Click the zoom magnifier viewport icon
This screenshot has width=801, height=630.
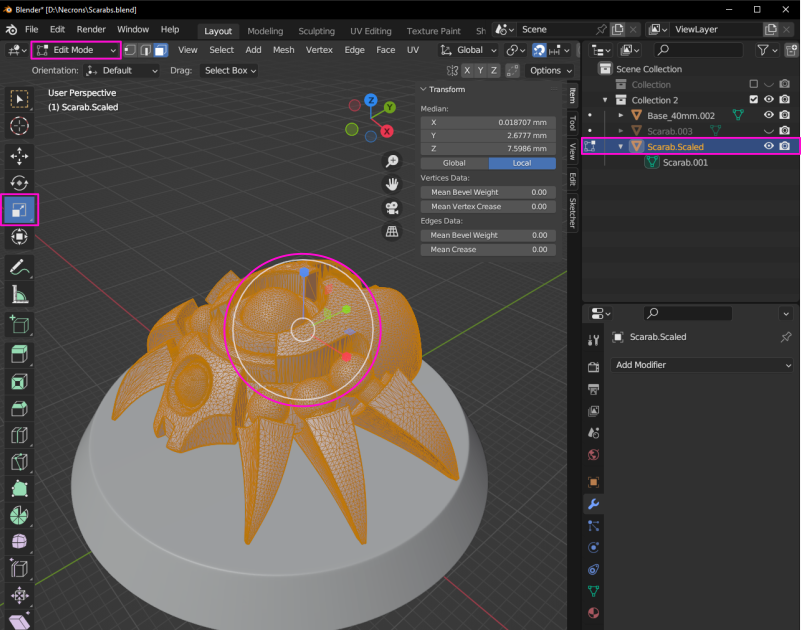[393, 161]
